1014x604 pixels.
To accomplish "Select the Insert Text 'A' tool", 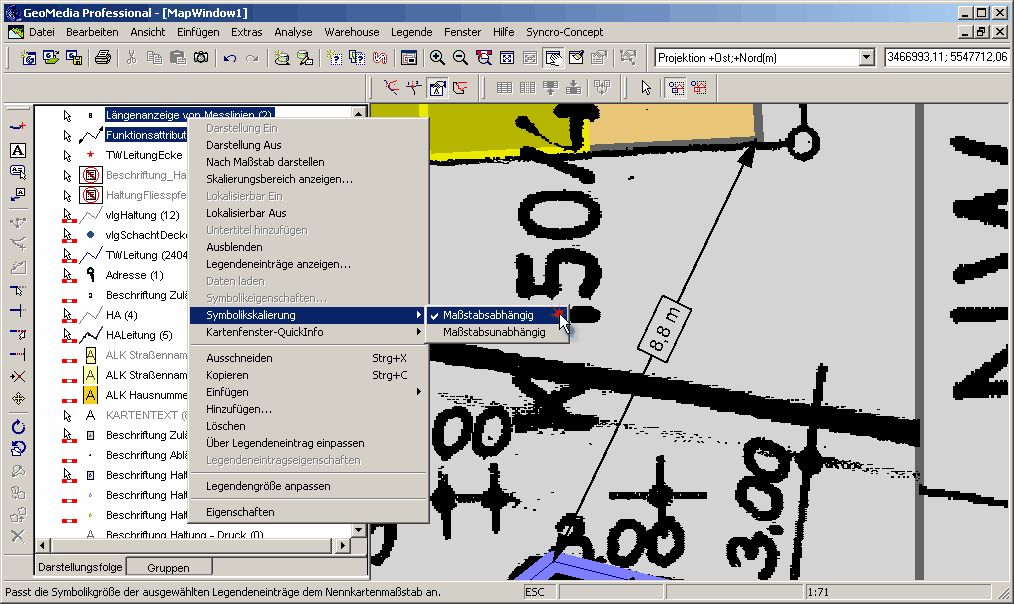I will [17, 150].
